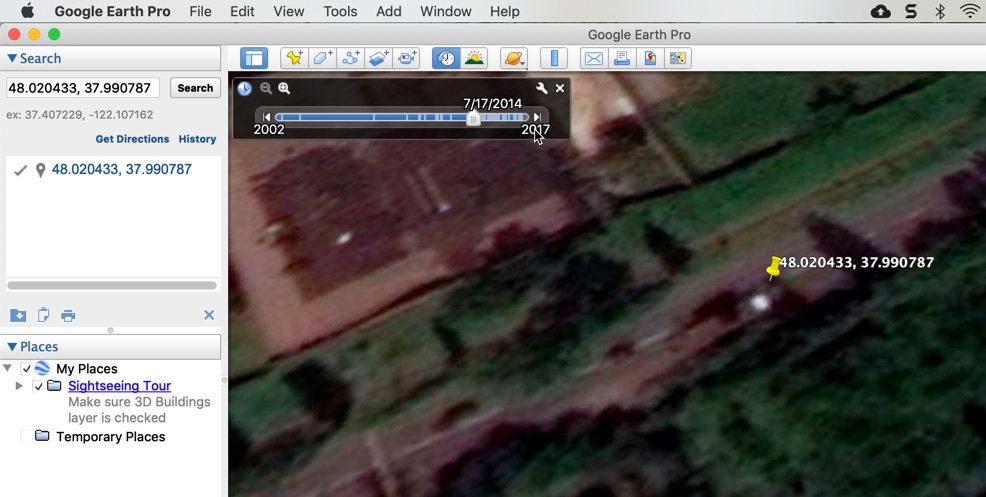Select the My Places tree item
The image size is (986, 497).
(86, 369)
